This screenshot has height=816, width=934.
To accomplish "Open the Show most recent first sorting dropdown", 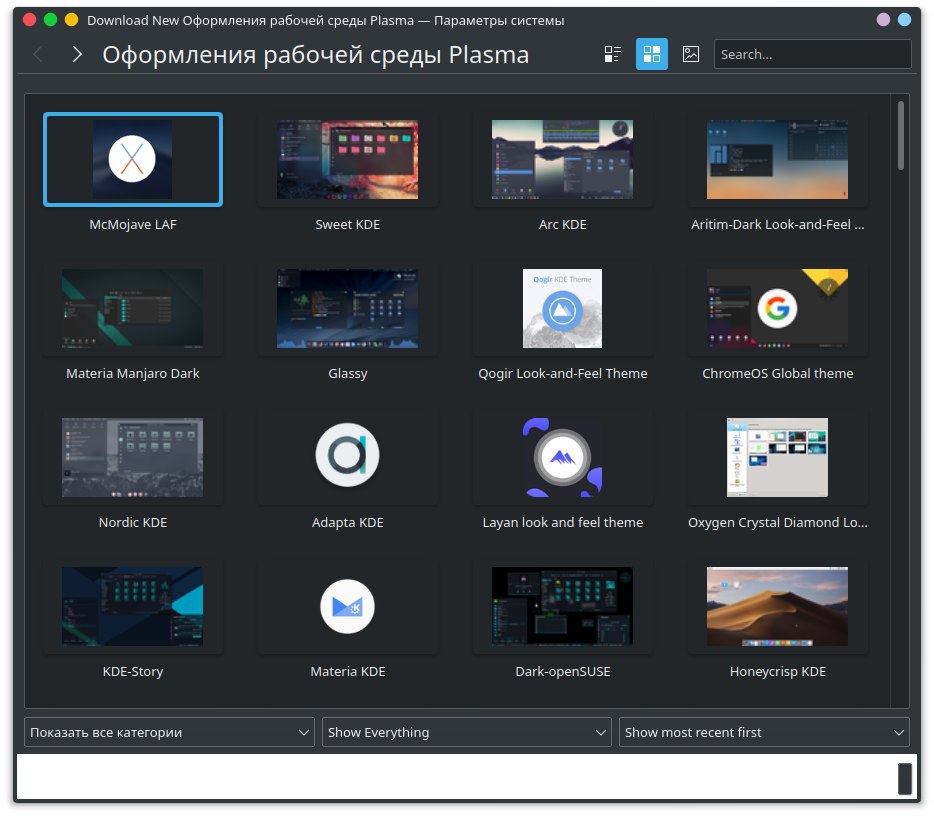I will [764, 732].
